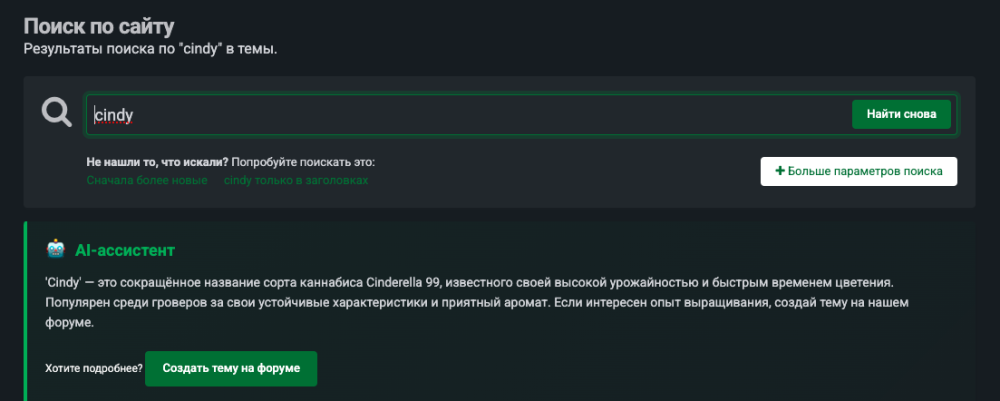Click the AI-ассистент heading

click(x=124, y=251)
